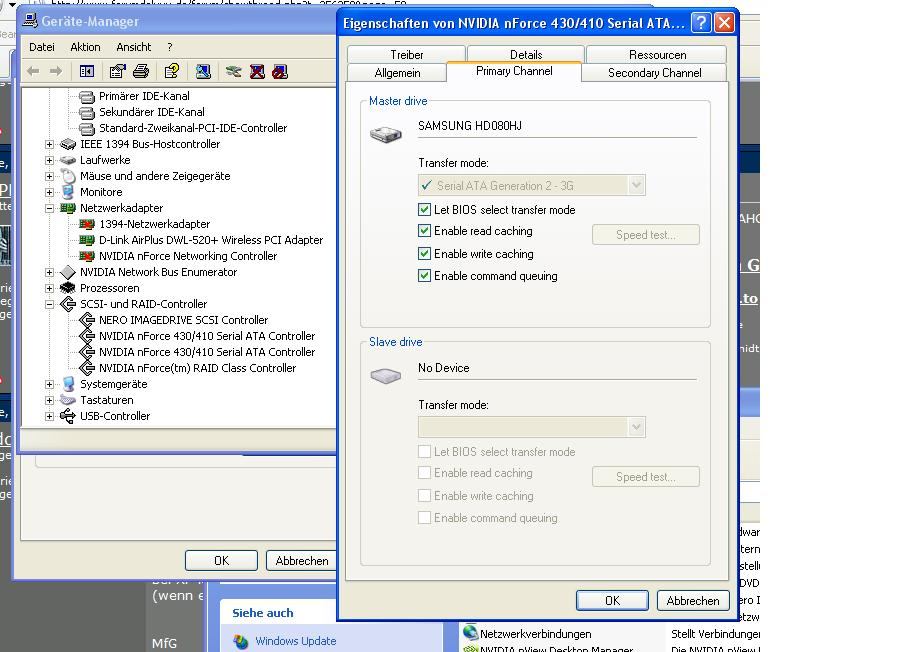Check slave Enable read caching box
Screen dimensions: 900x652
click(424, 473)
